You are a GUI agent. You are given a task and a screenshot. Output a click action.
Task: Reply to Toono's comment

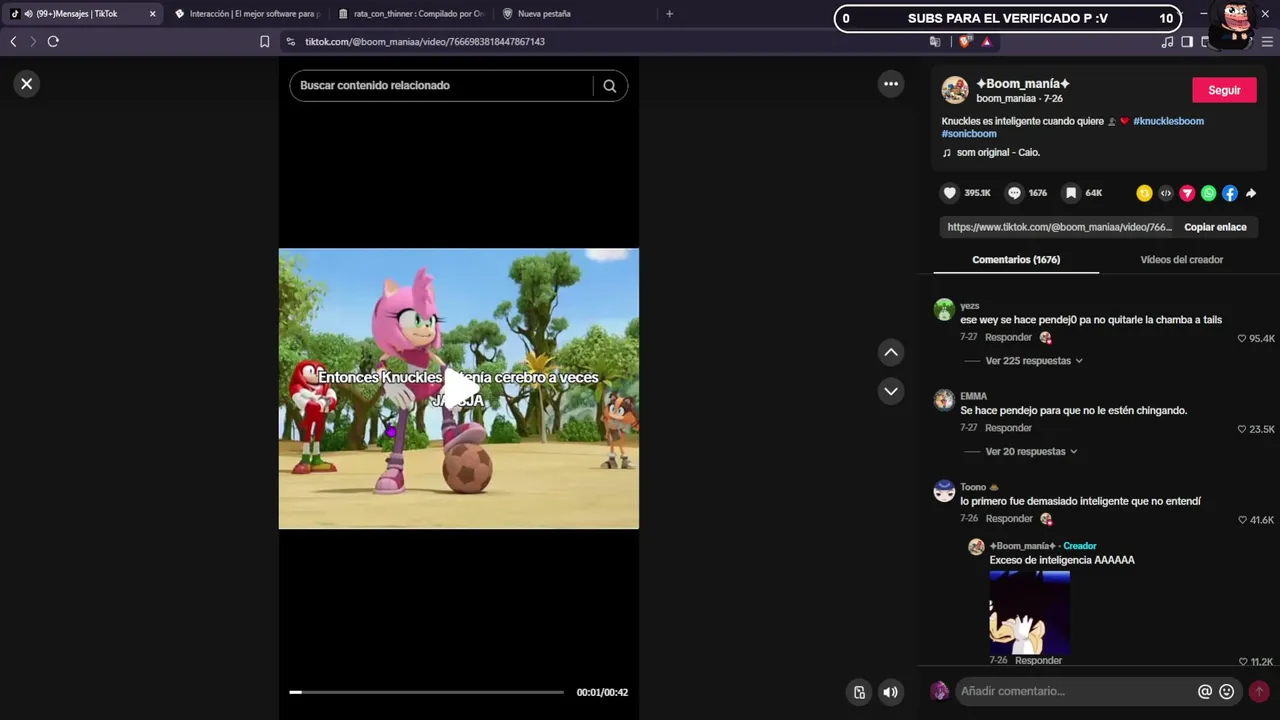pyautogui.click(x=1008, y=519)
